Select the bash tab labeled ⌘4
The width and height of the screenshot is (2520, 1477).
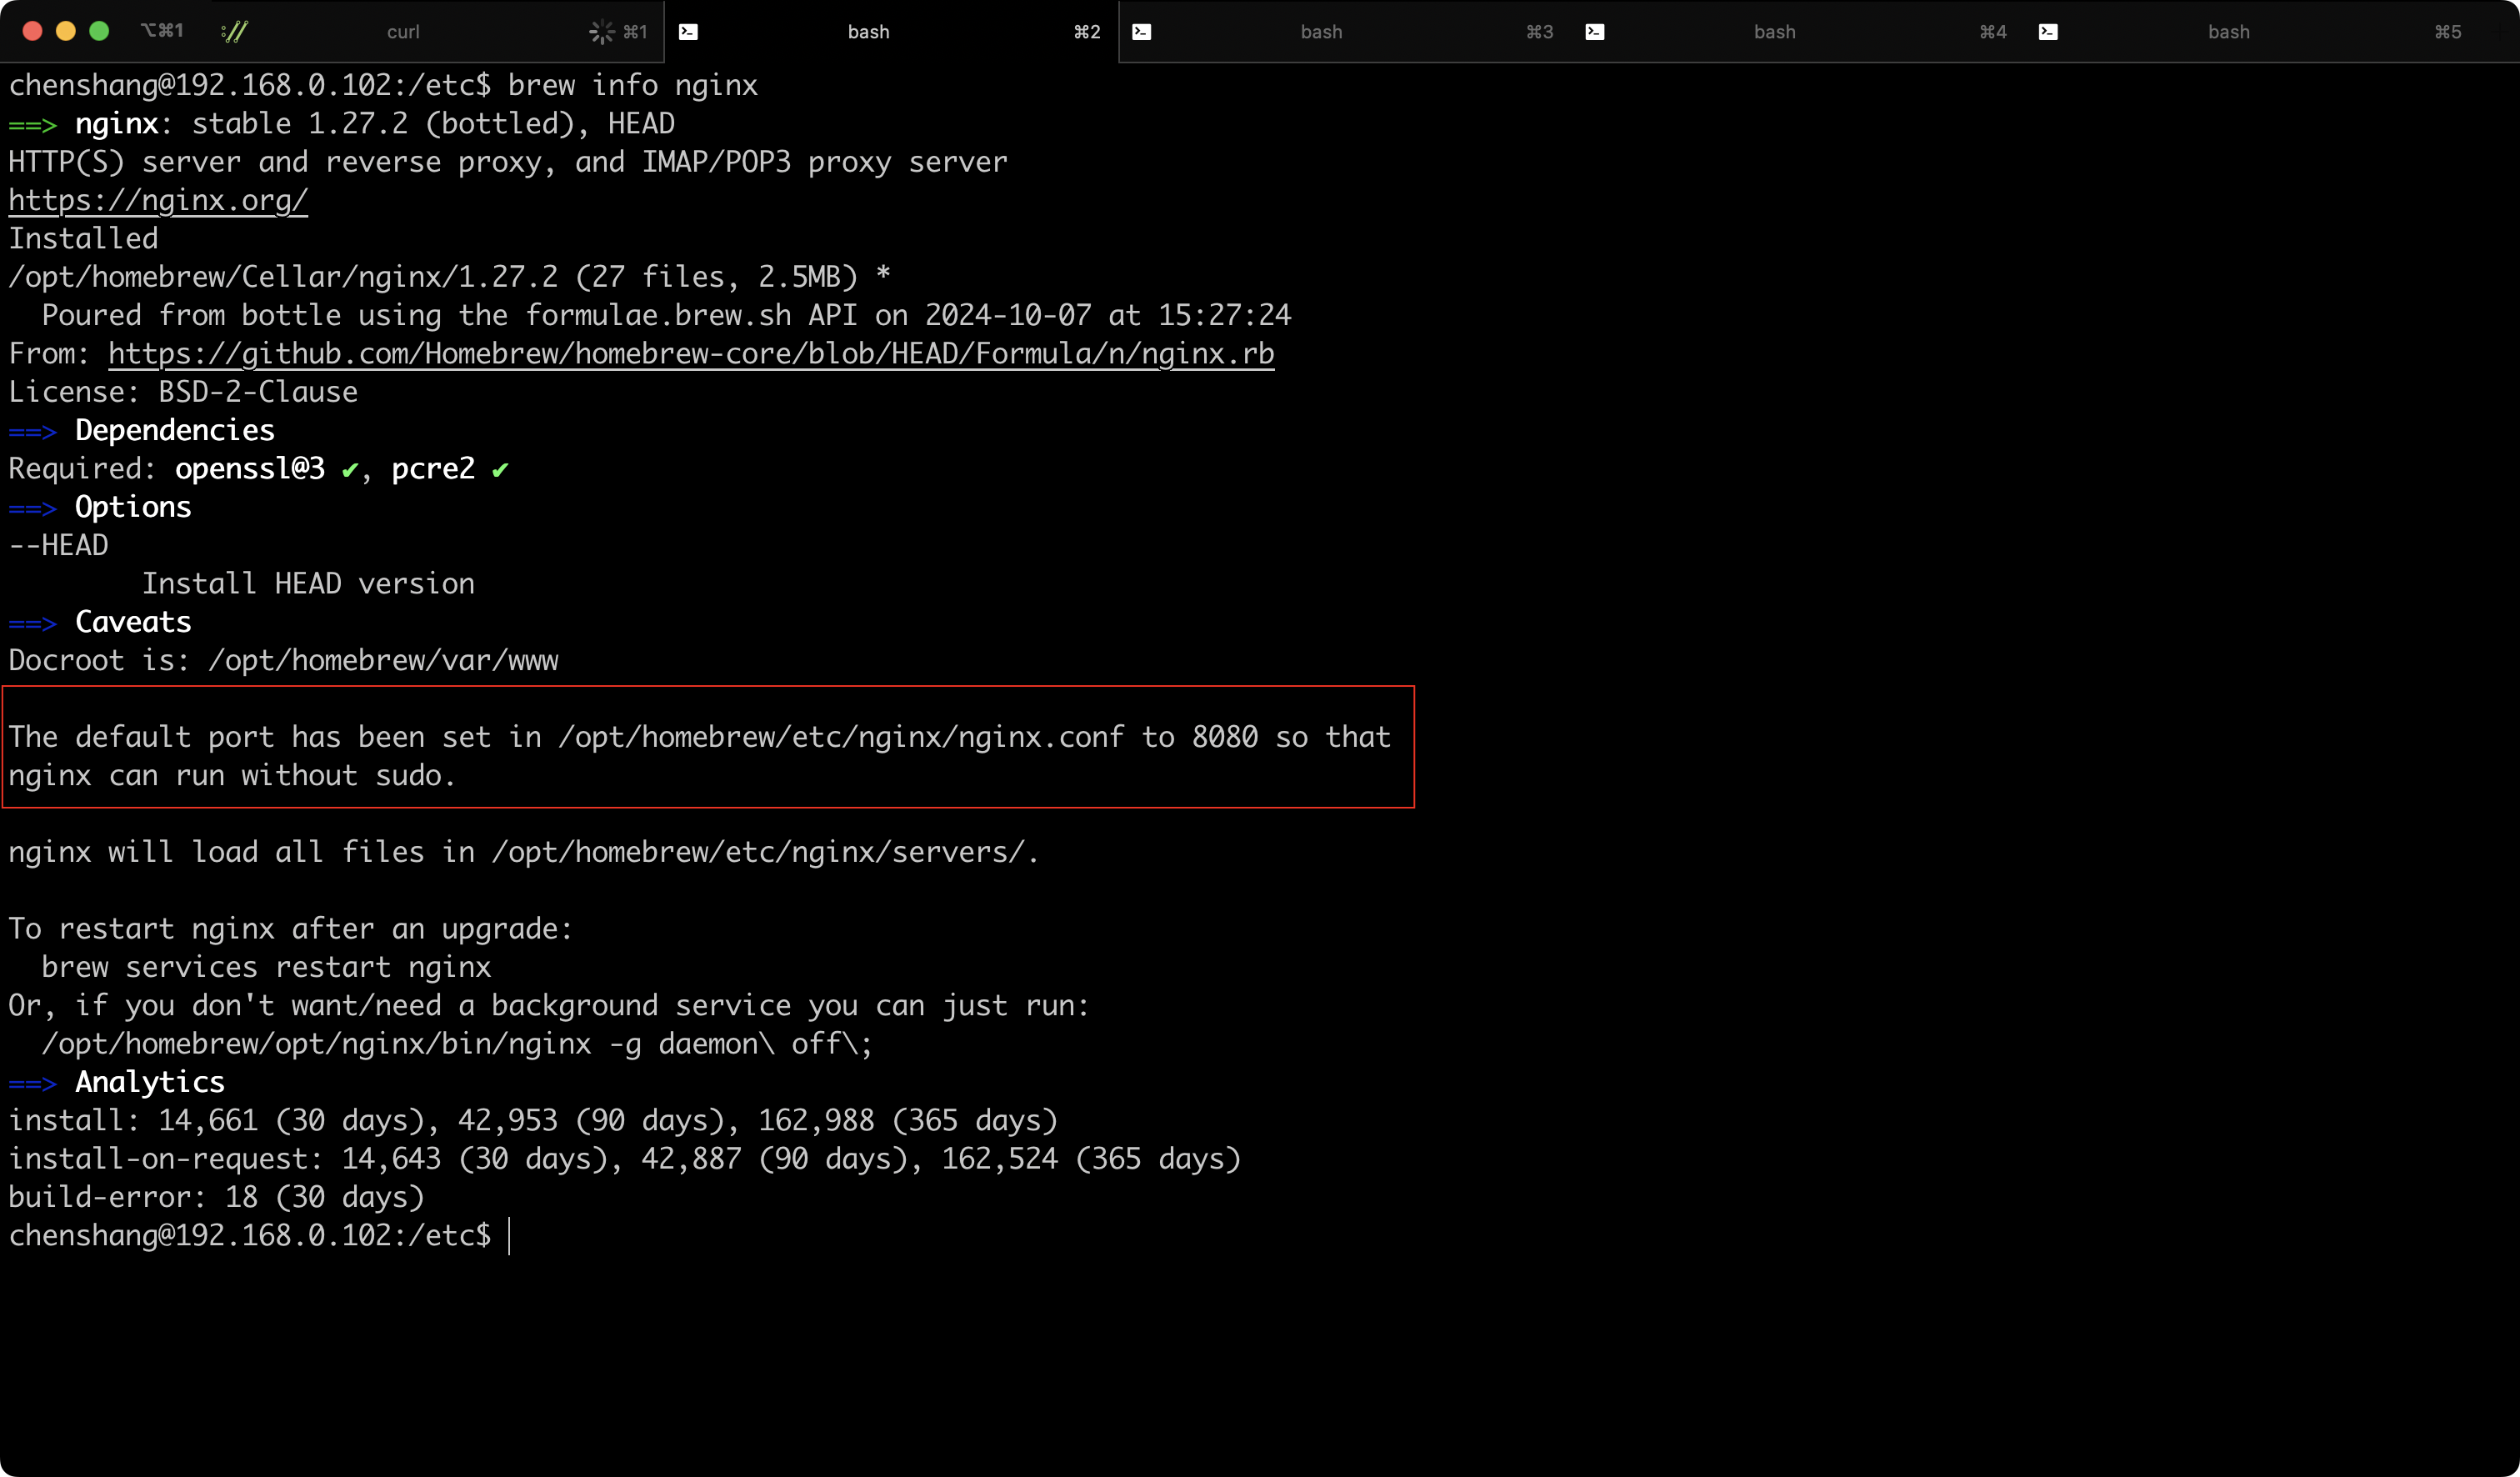pos(1774,32)
